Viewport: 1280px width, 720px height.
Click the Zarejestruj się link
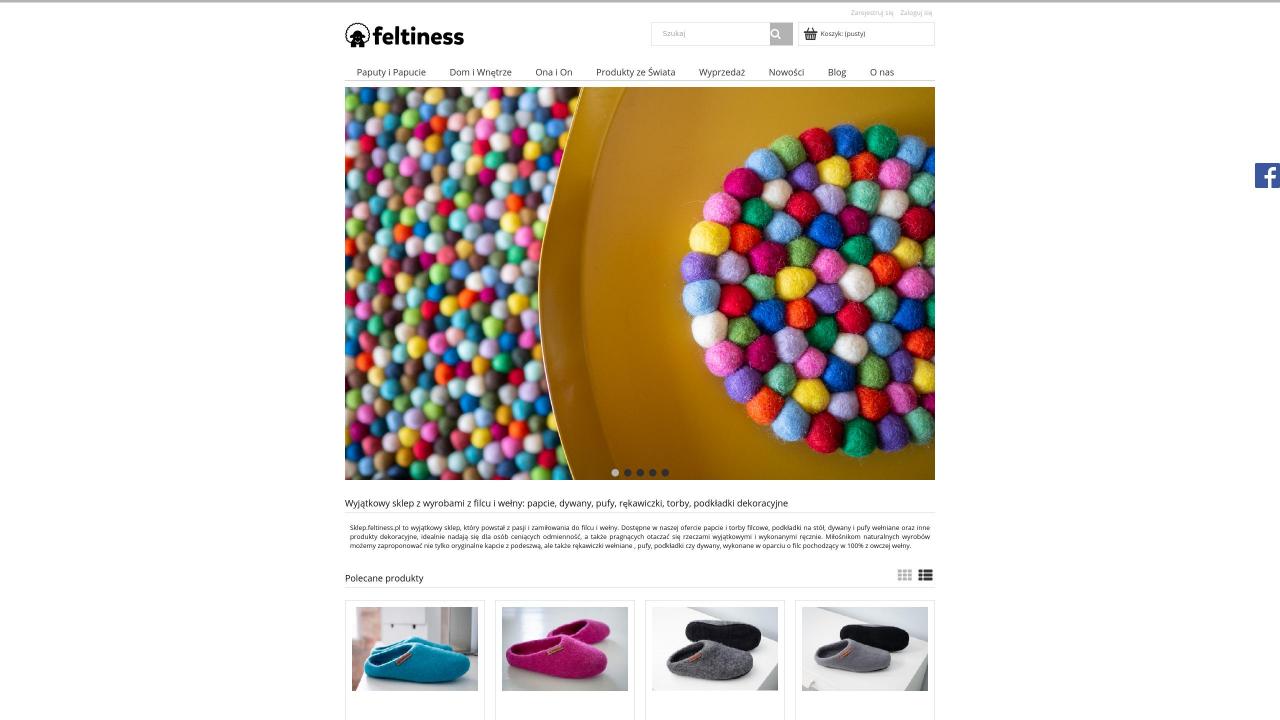[872, 13]
